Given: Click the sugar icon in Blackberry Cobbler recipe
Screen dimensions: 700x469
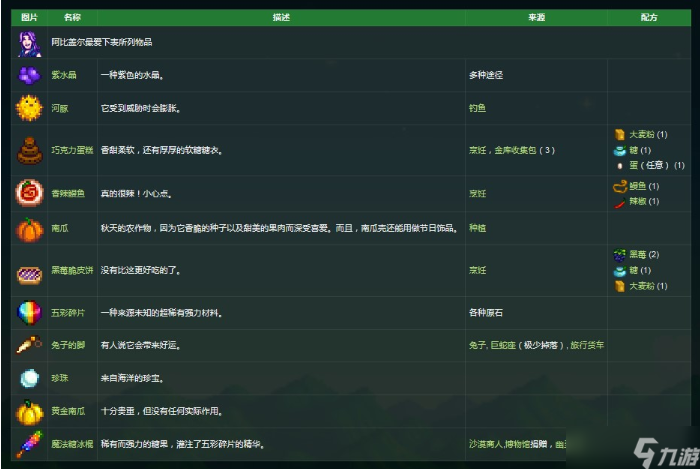Looking at the screenshot, I should [x=620, y=271].
